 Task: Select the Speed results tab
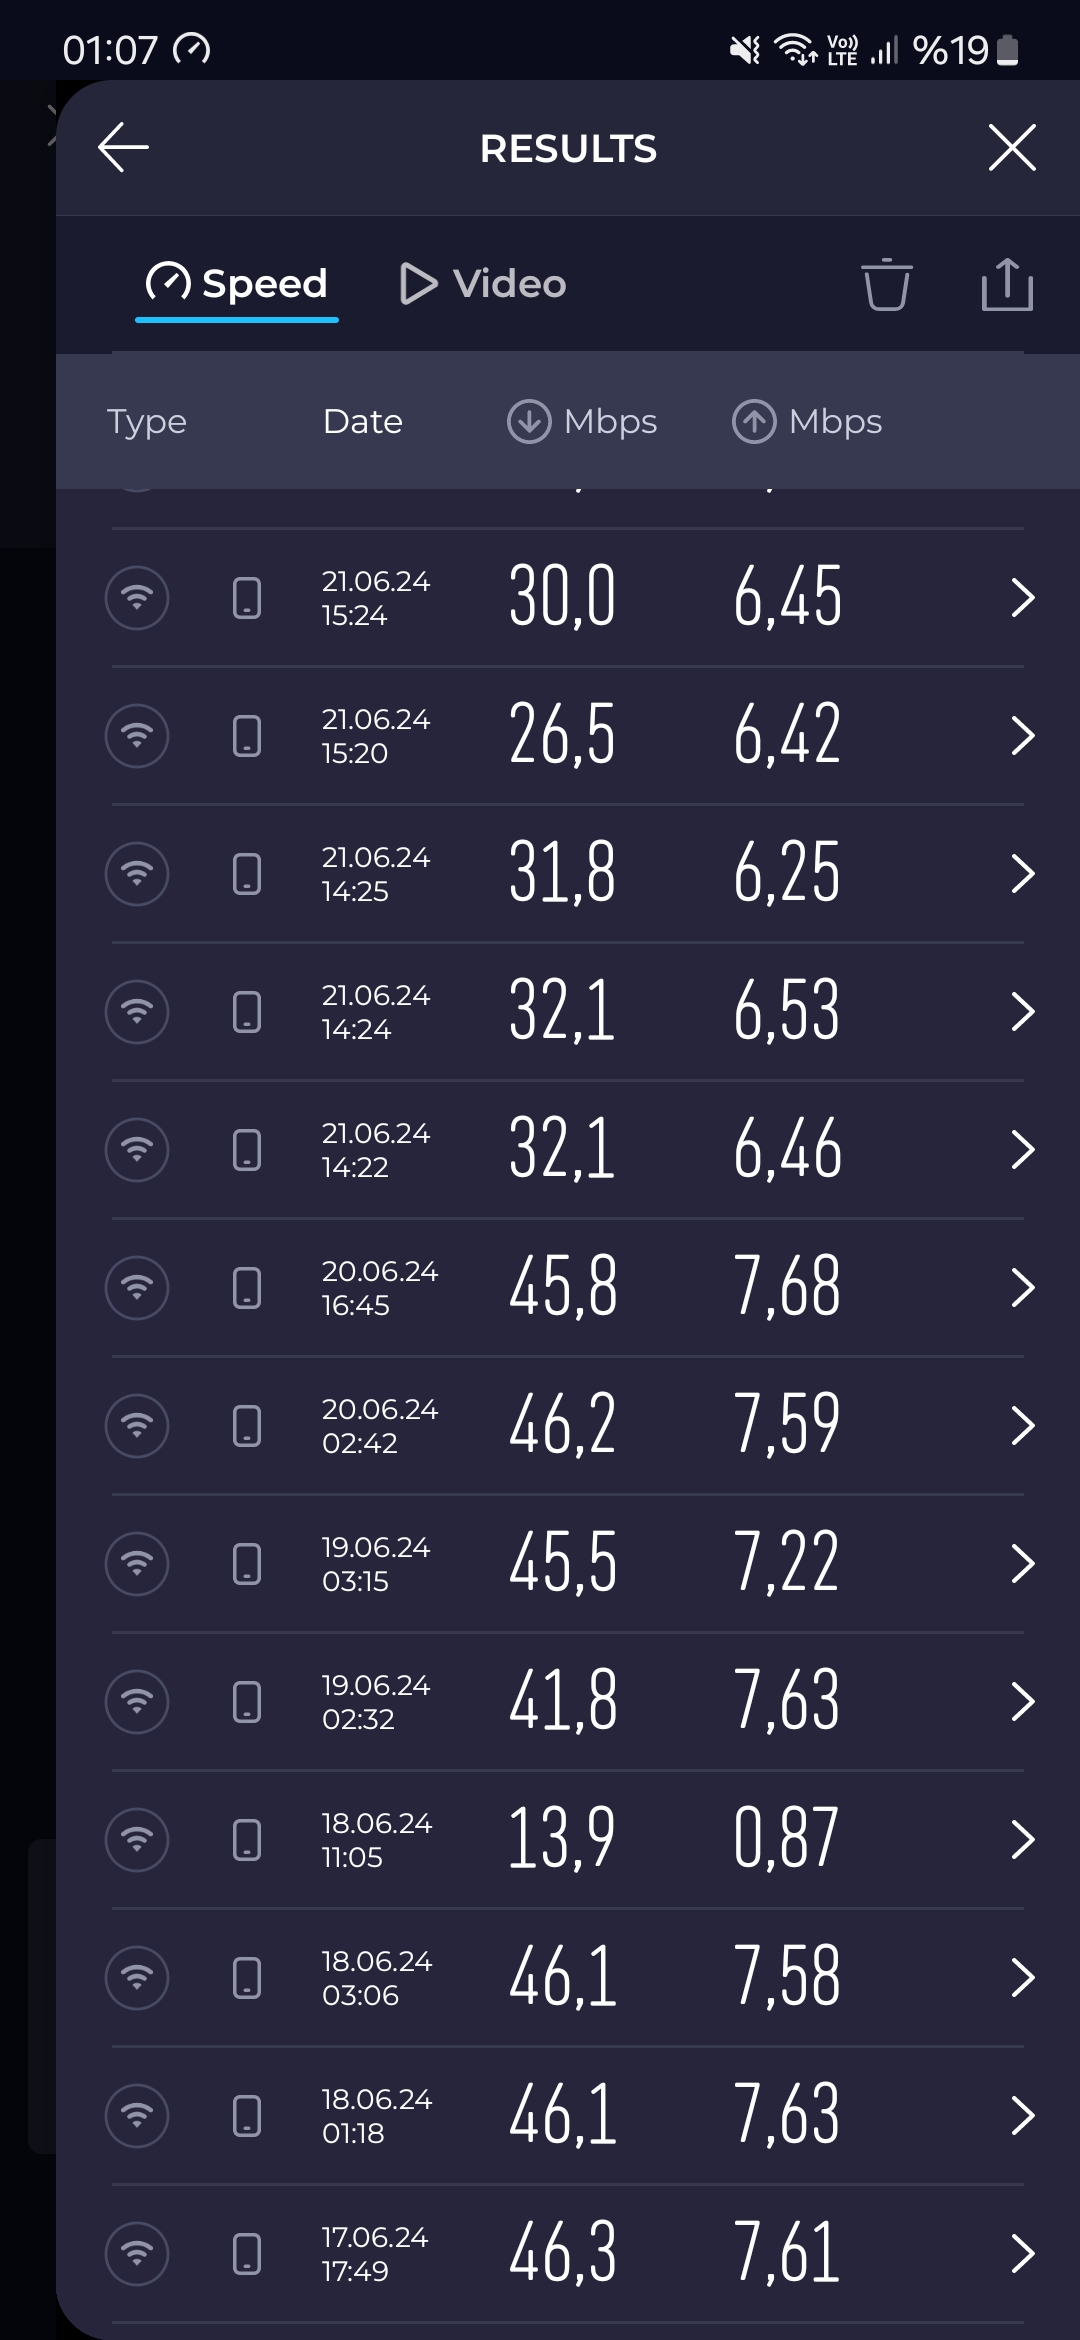pyautogui.click(x=237, y=284)
